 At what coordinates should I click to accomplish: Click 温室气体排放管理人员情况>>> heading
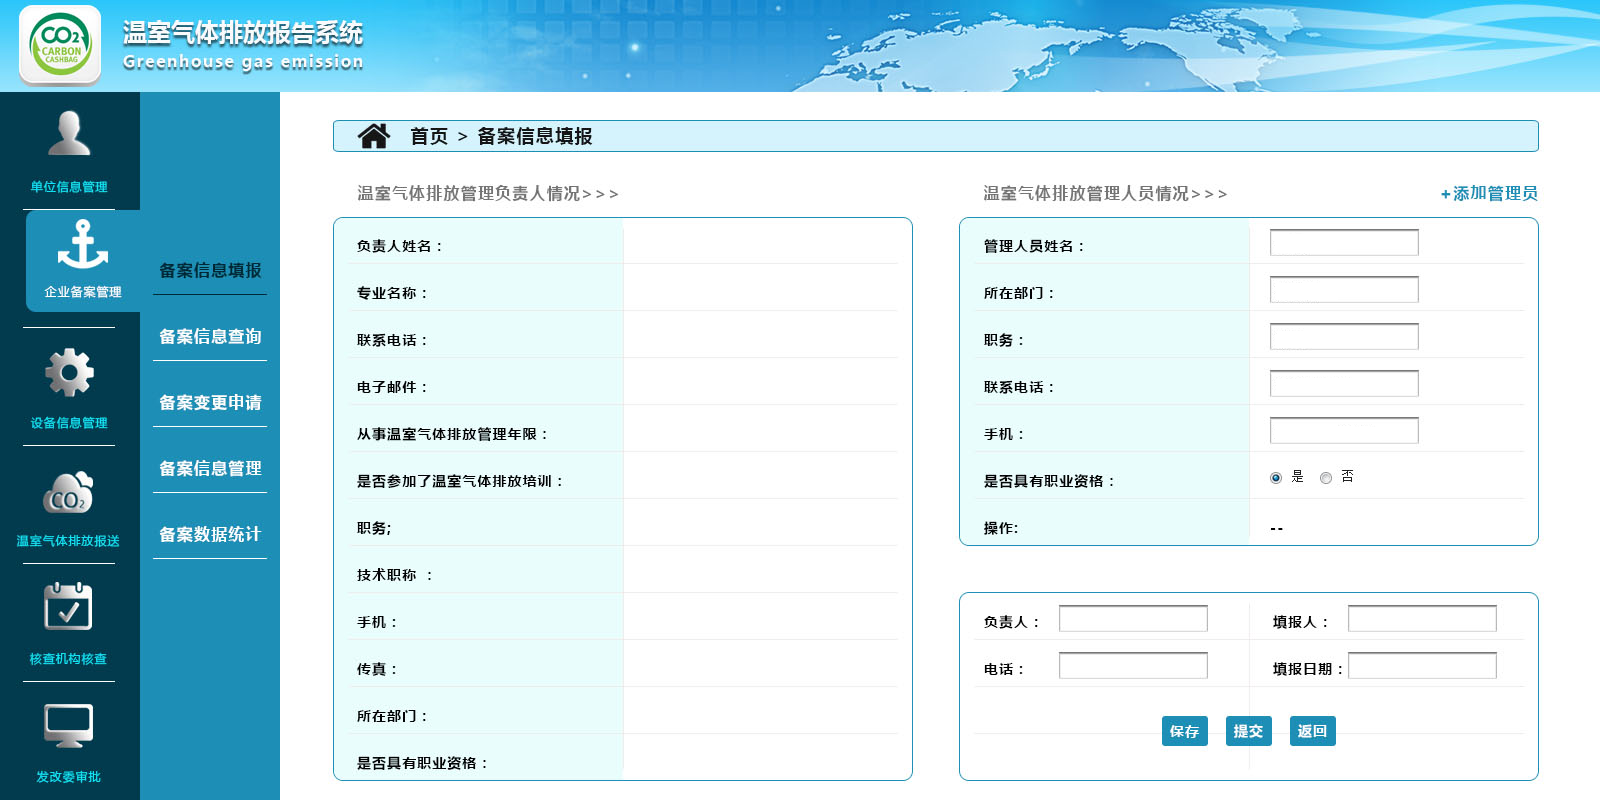[x=1105, y=193]
